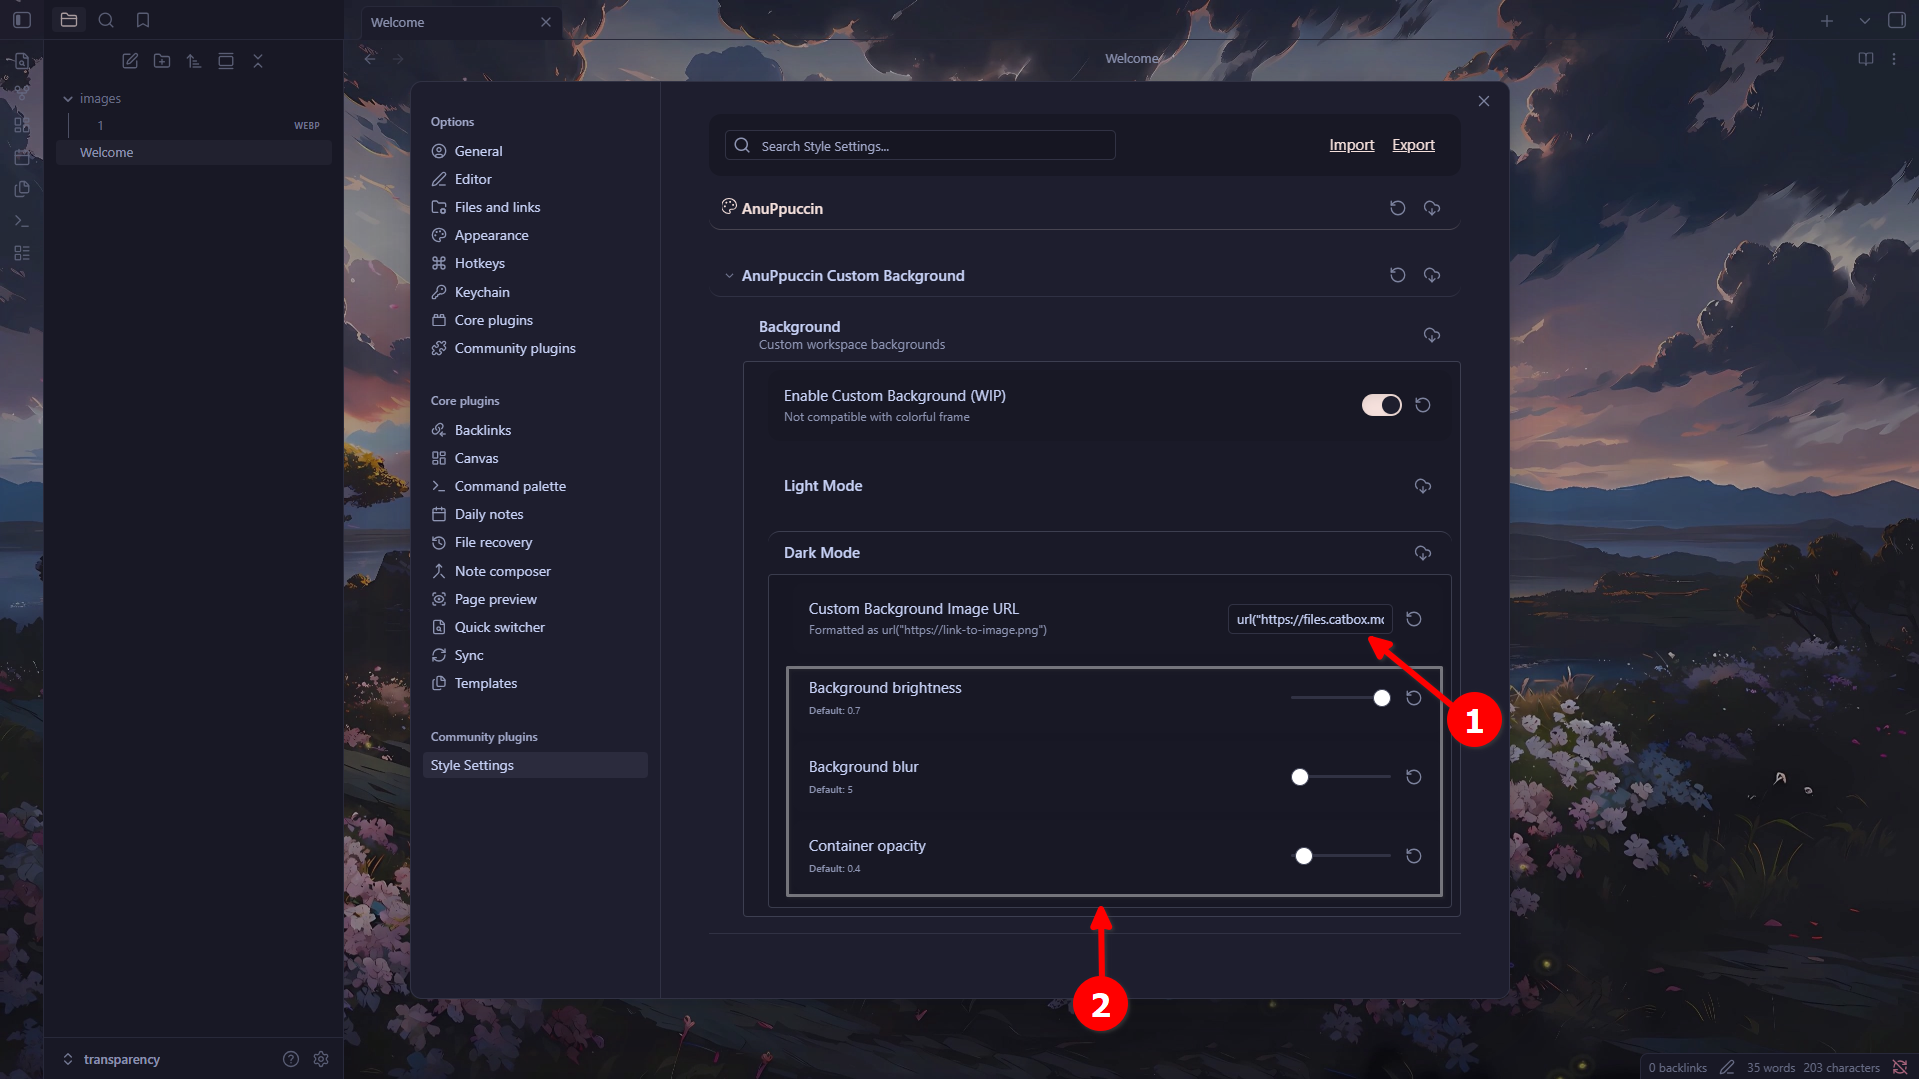This screenshot has height=1079, width=1919.
Task: Toggle Enable Custom Background switch
Action: (1381, 405)
